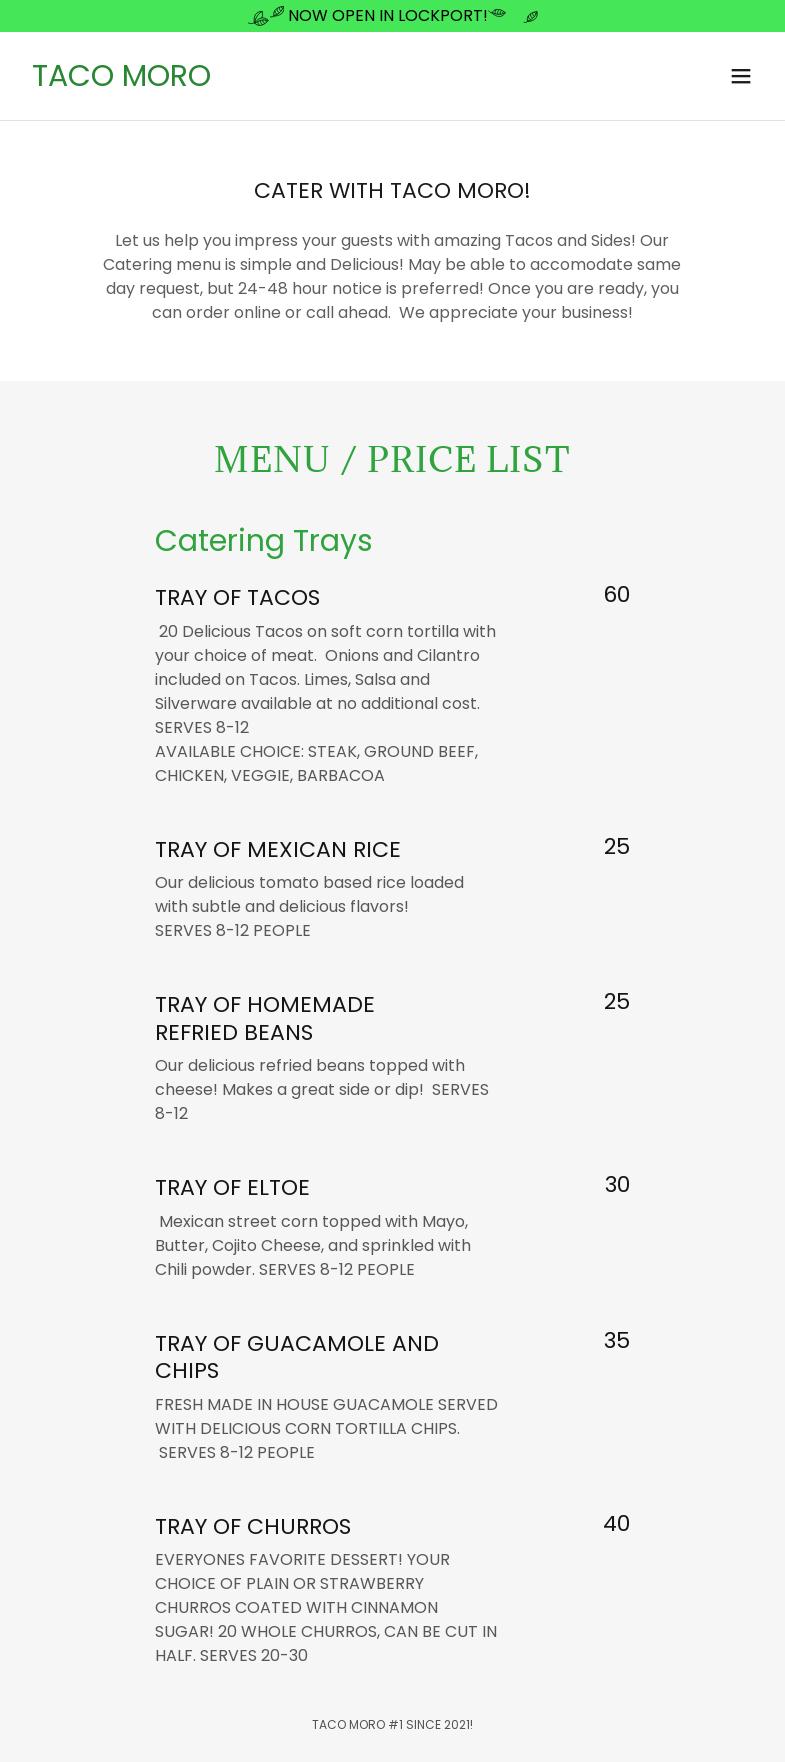Open the hamburger navigation menu
This screenshot has height=1762, width=785.
coord(740,76)
